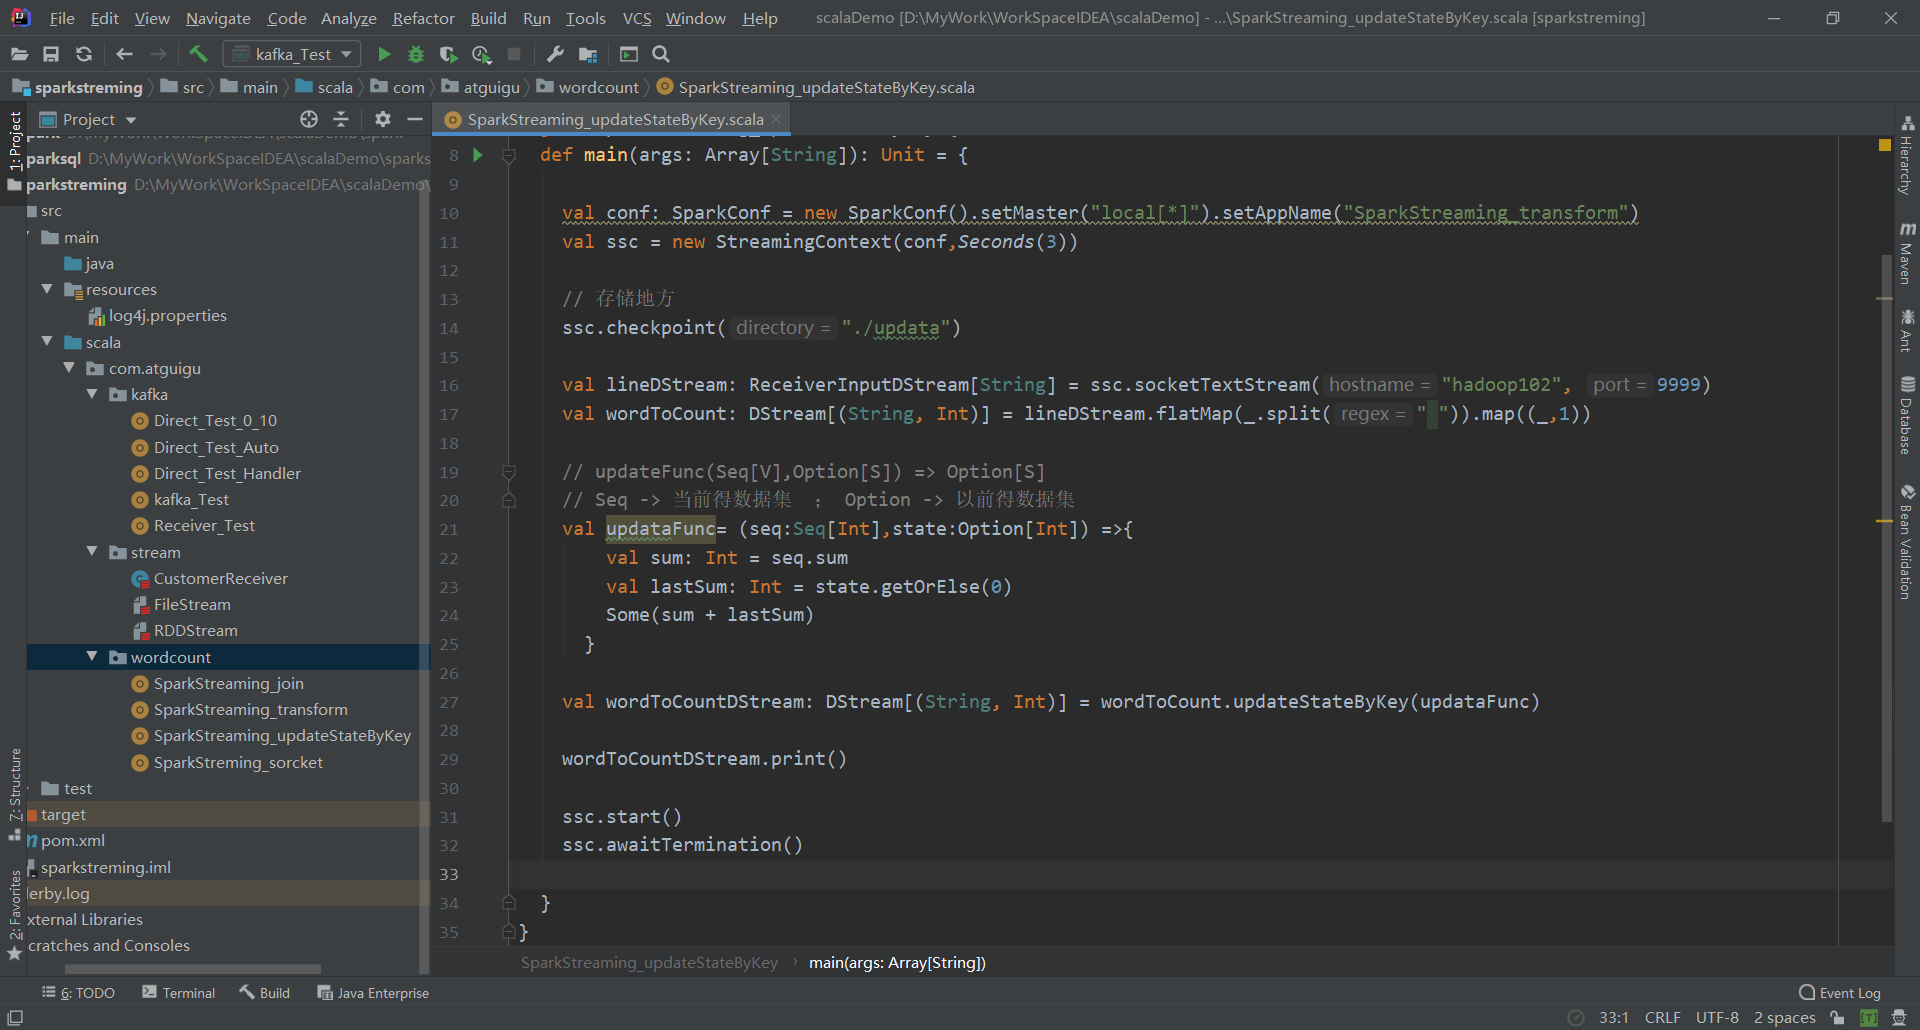
Task: Open Search Everywhere magnifier icon
Action: click(x=661, y=54)
